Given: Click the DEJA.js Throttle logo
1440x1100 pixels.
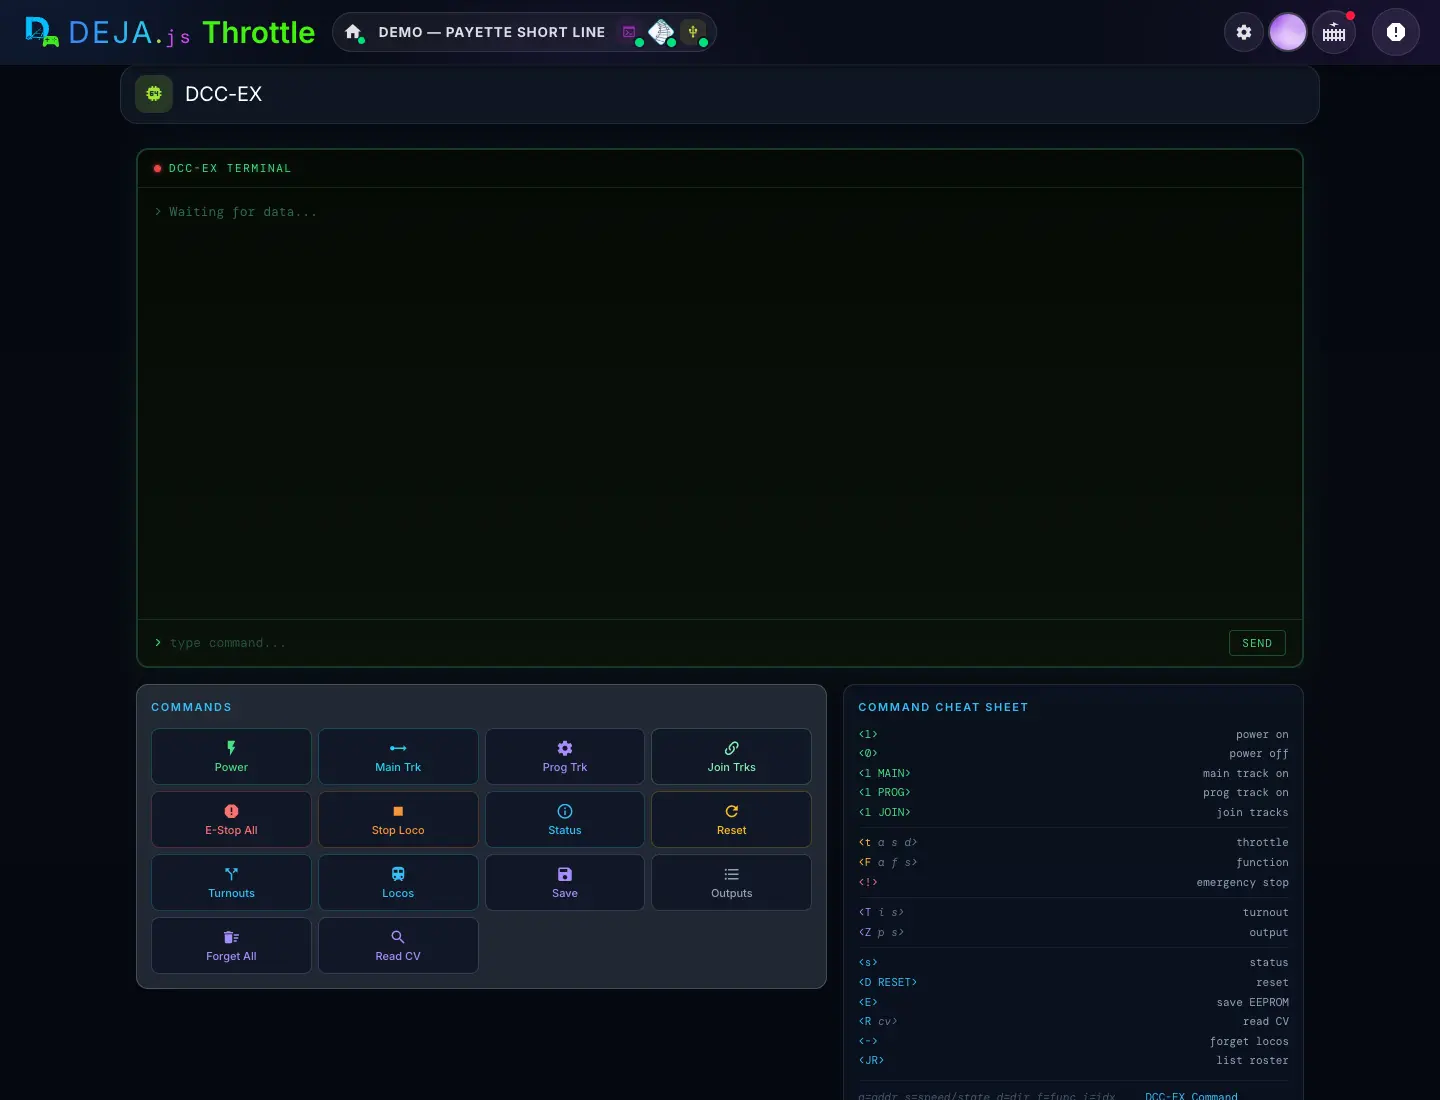Looking at the screenshot, I should click(x=170, y=32).
